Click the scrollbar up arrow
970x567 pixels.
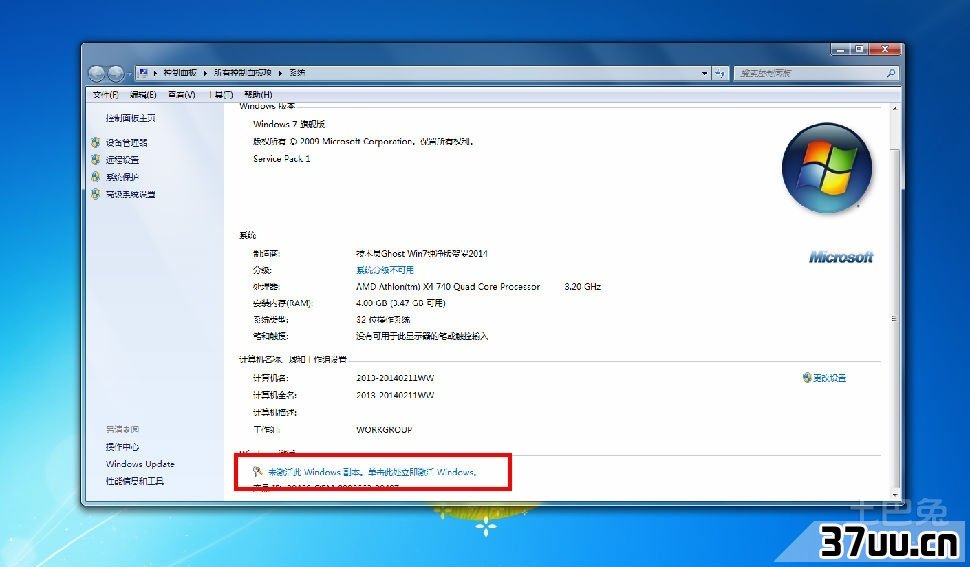895,109
